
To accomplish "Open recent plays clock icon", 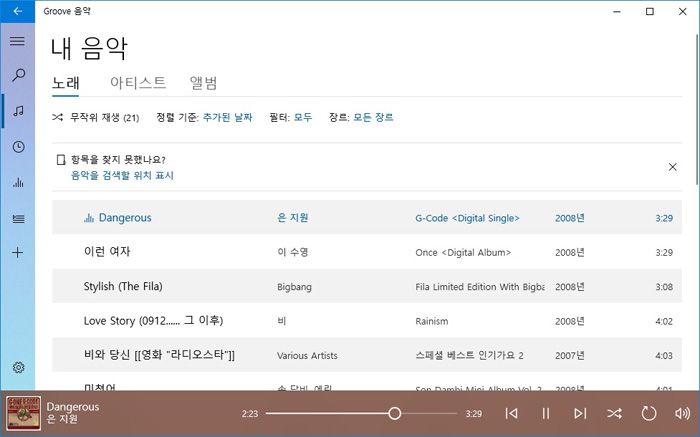I will coord(18,147).
